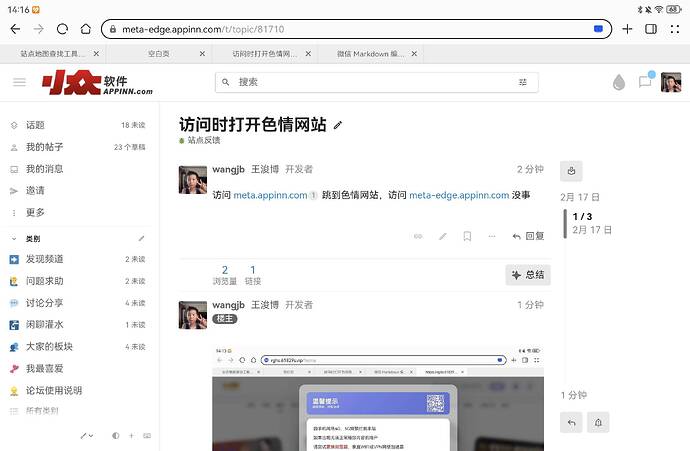Screen dimensions: 690x451
Task: Copy the first post's share link icon
Action: point(418,236)
